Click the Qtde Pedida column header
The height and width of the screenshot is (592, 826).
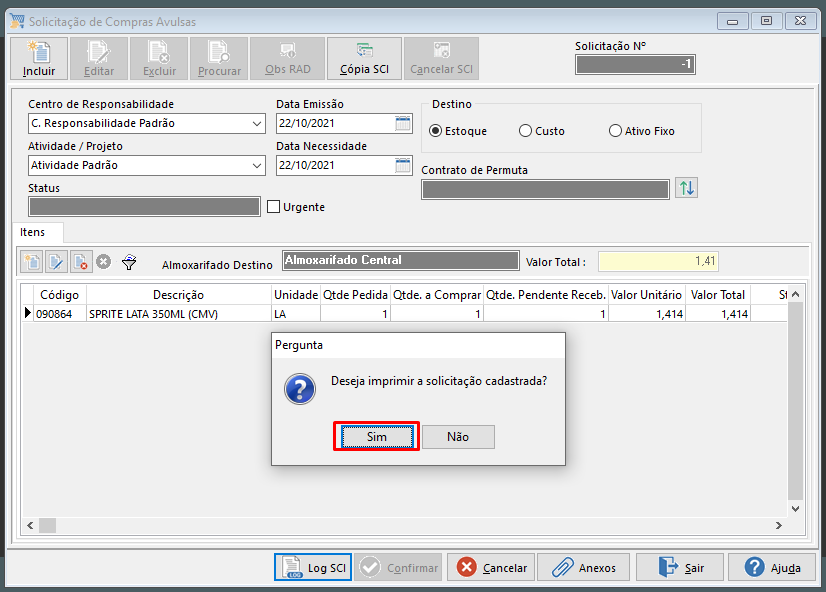pyautogui.click(x=356, y=295)
